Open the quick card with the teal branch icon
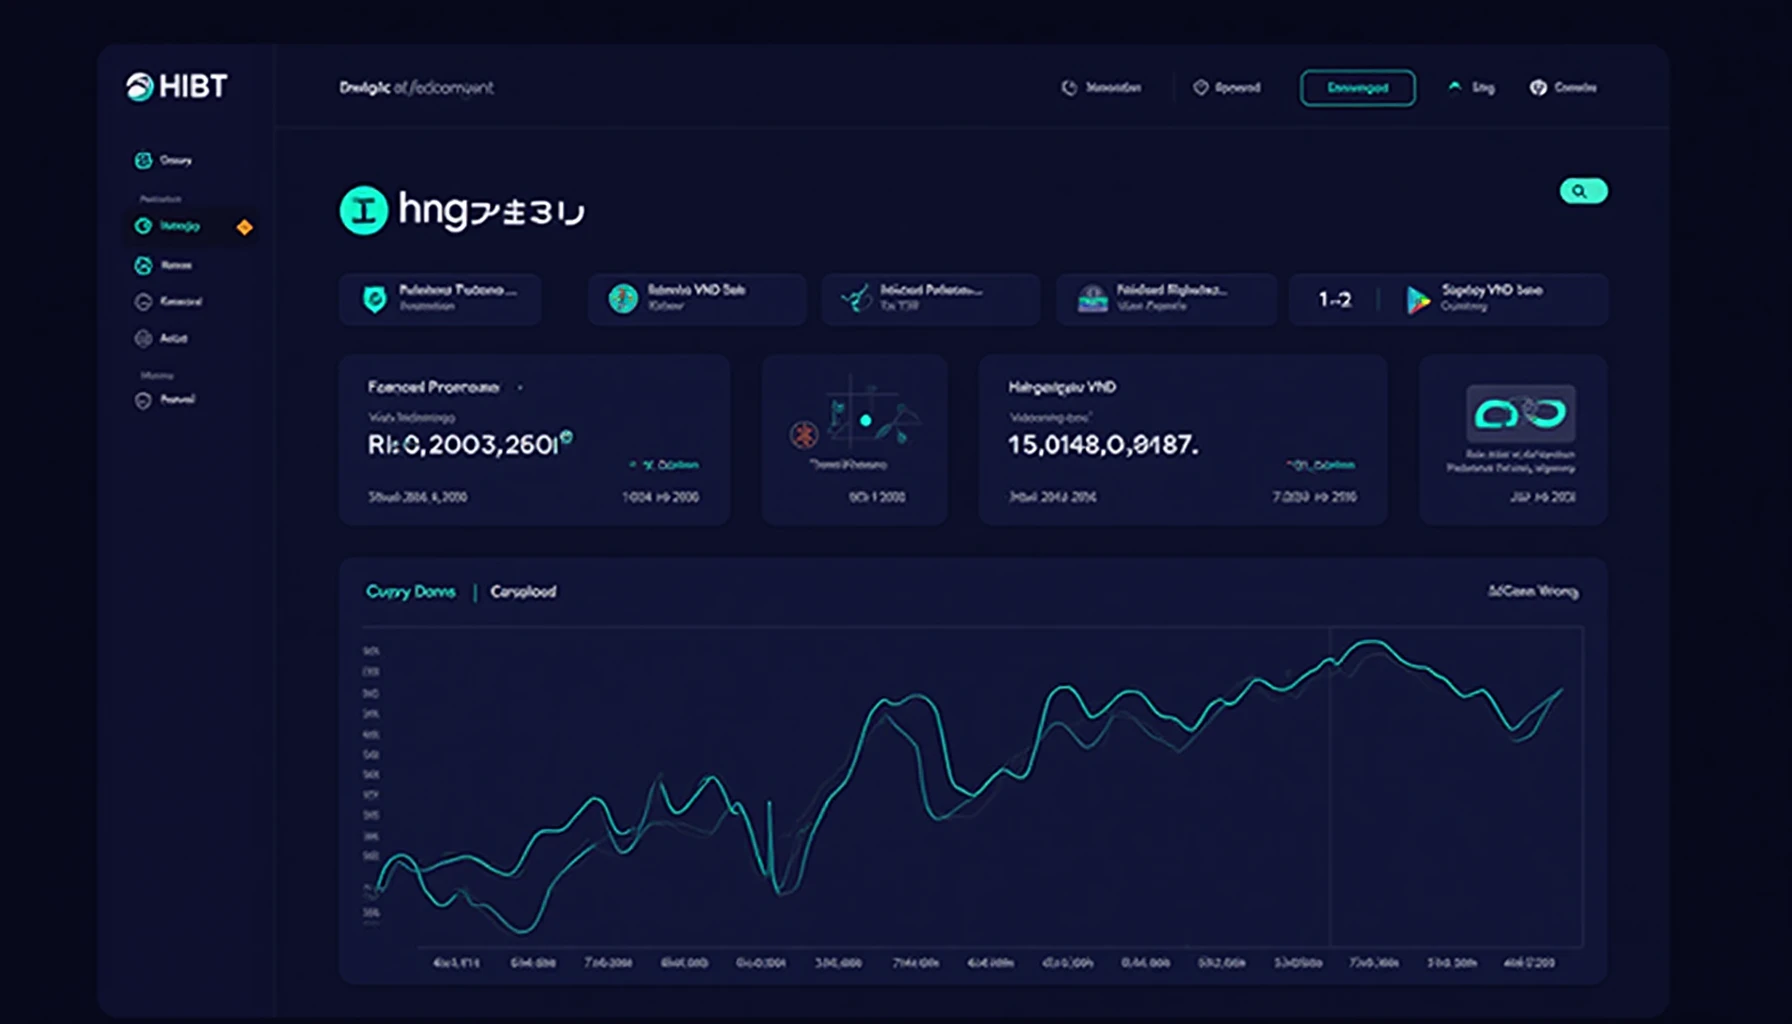 (930, 298)
